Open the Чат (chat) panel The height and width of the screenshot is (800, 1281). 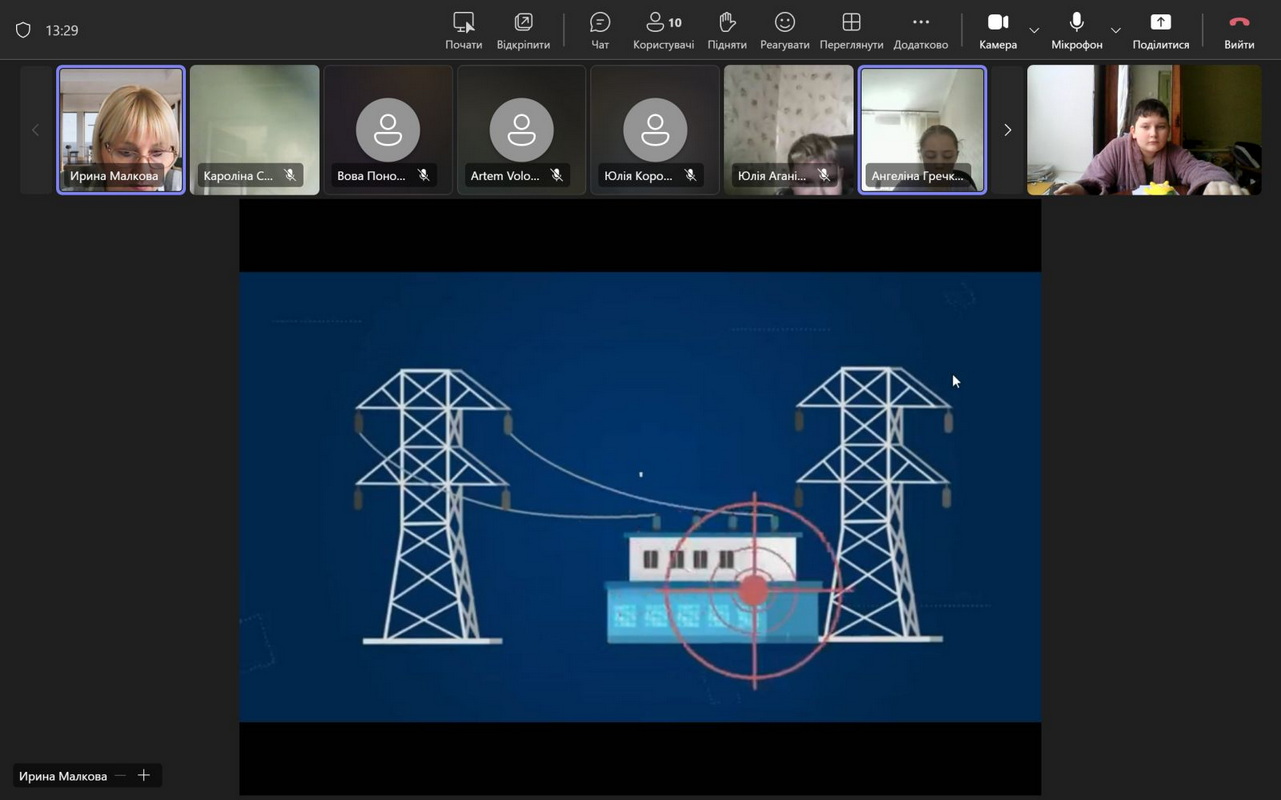(599, 30)
